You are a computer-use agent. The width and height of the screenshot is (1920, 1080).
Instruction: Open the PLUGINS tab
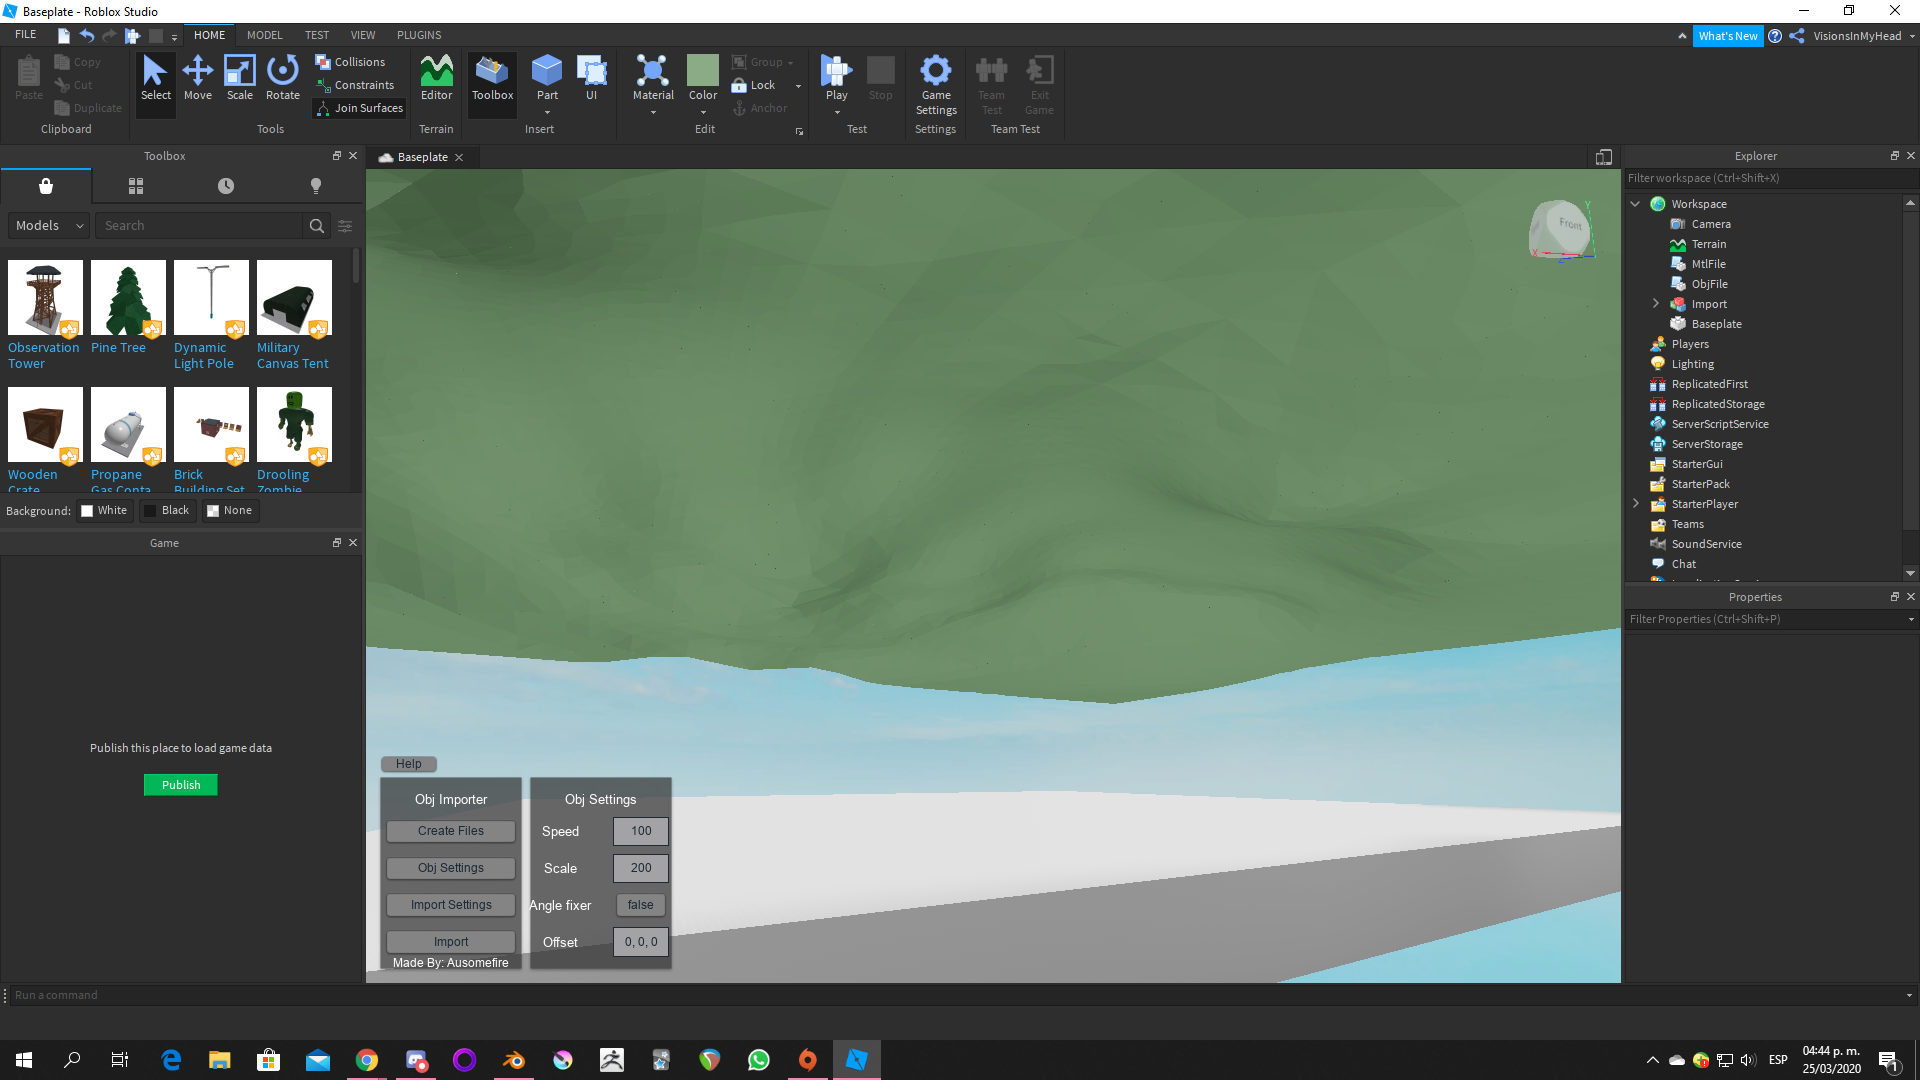[x=418, y=34]
